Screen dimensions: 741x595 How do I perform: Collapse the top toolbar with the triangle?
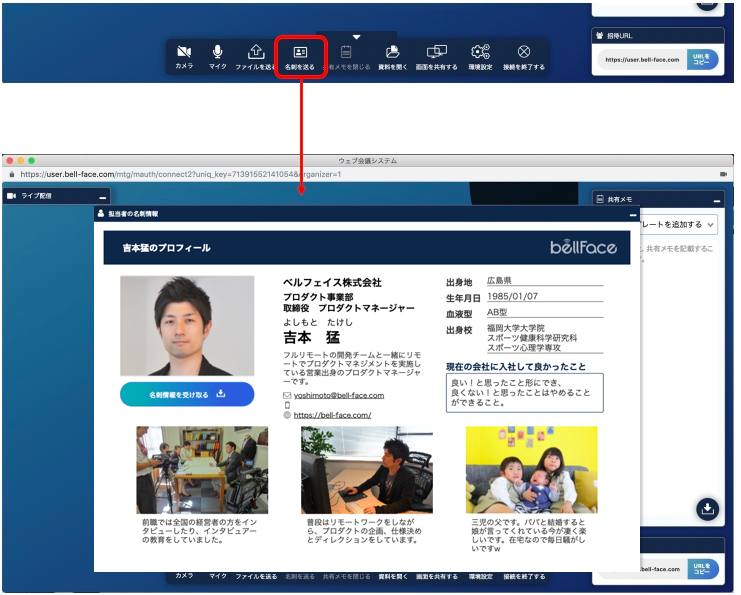point(357,37)
